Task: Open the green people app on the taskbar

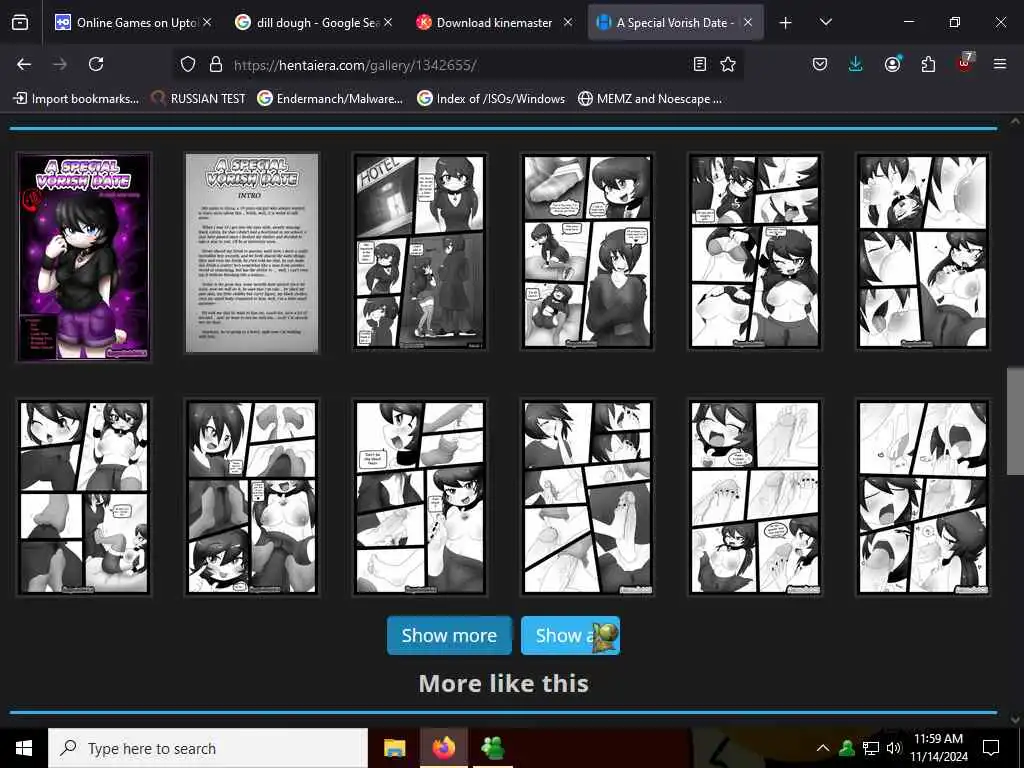Action: (492, 748)
